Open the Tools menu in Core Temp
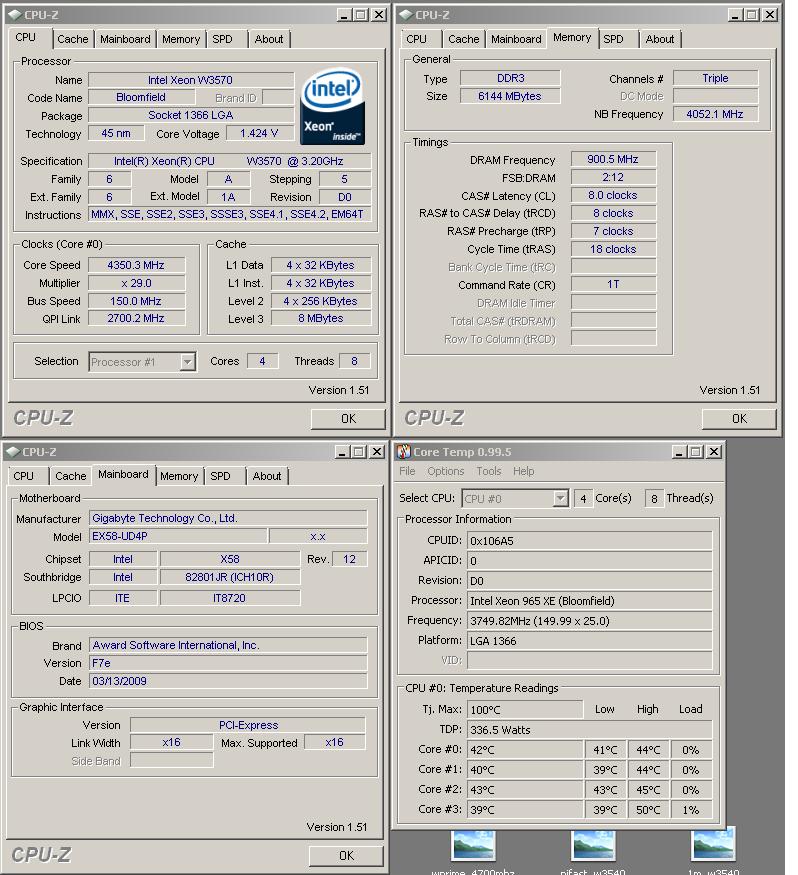Image resolution: width=798 pixels, height=875 pixels. 488,471
